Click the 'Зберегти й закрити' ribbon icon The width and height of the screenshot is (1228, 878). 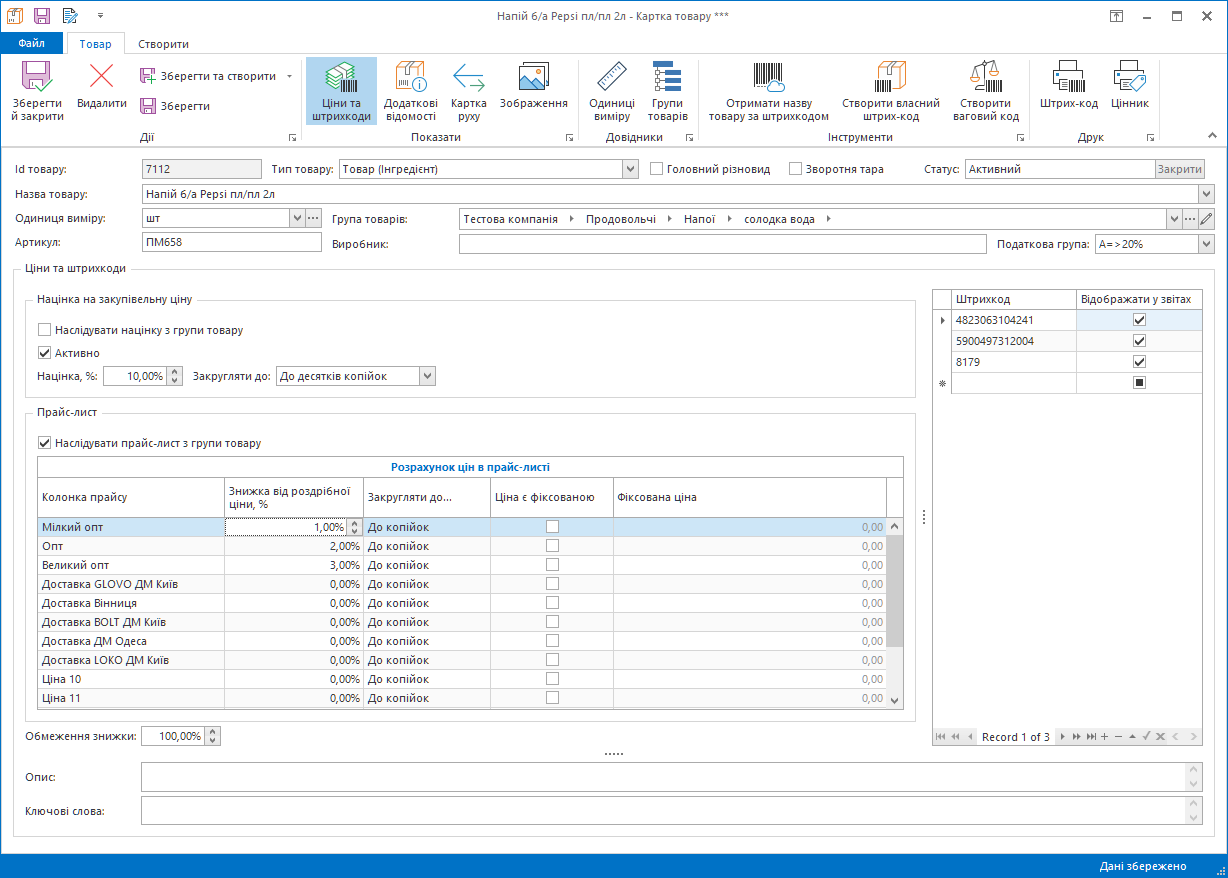click(37, 90)
